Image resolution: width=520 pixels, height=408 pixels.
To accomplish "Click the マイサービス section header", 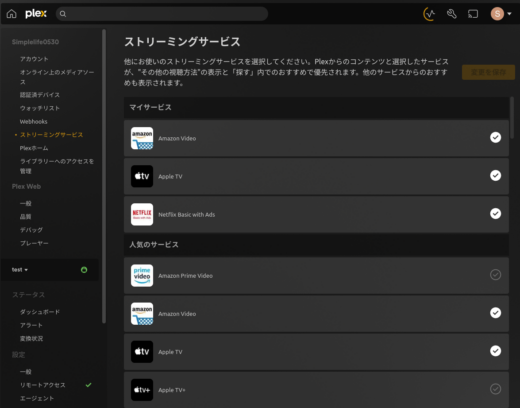I will click(316, 107).
